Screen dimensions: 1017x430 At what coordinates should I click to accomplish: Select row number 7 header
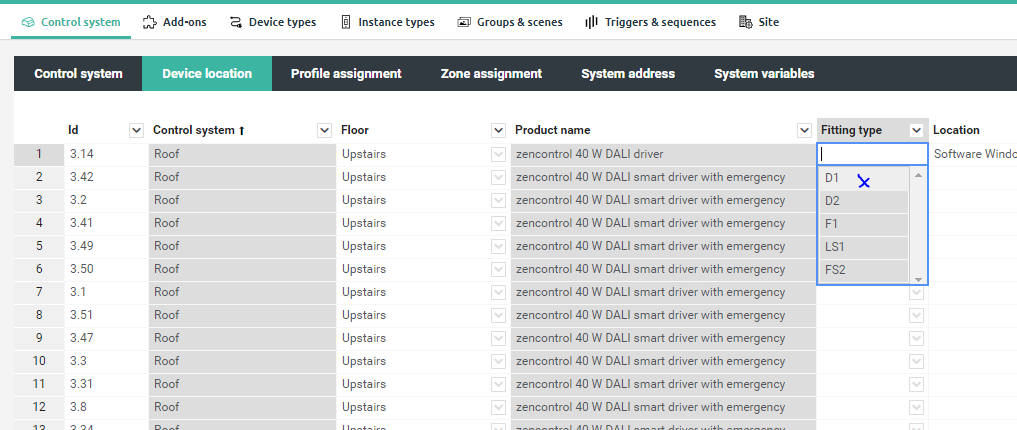(39, 293)
